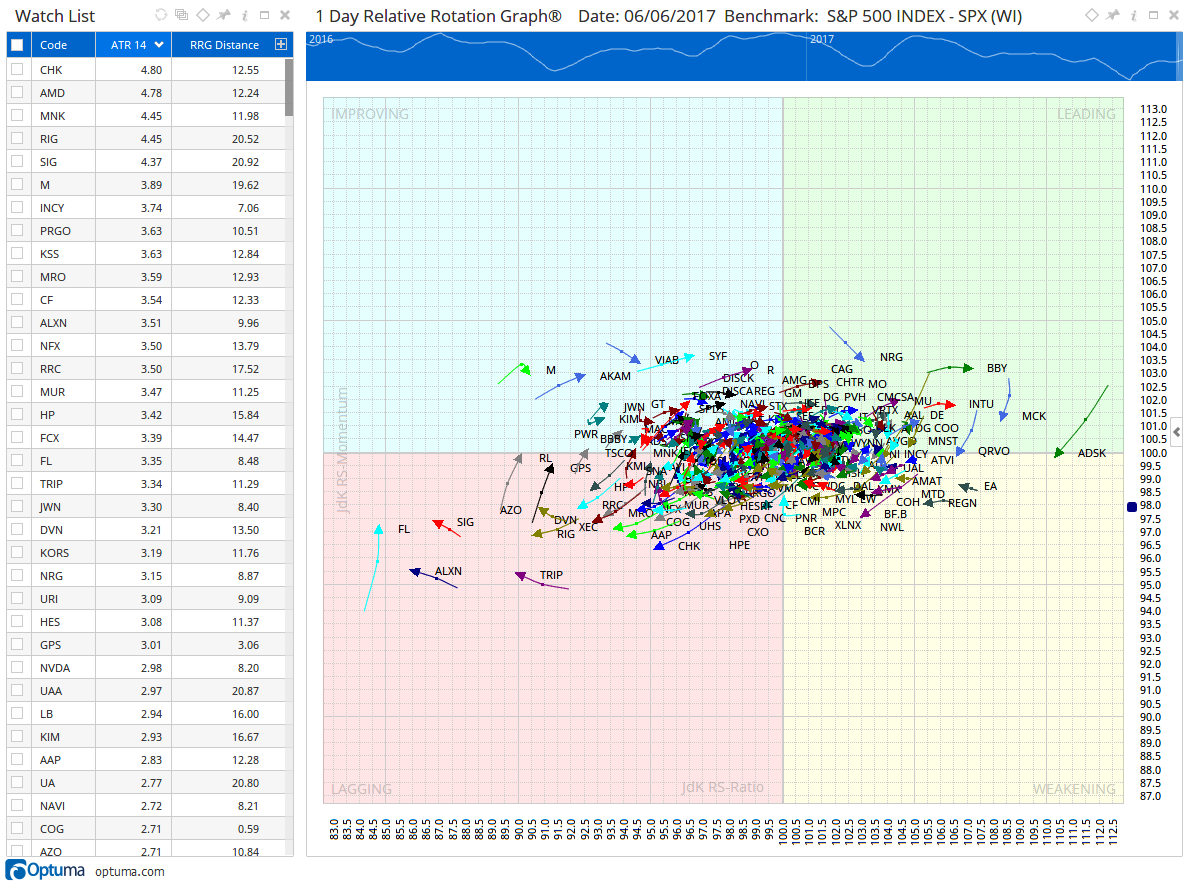Add a column using the plus icon beside RRG Distance

click(x=280, y=44)
